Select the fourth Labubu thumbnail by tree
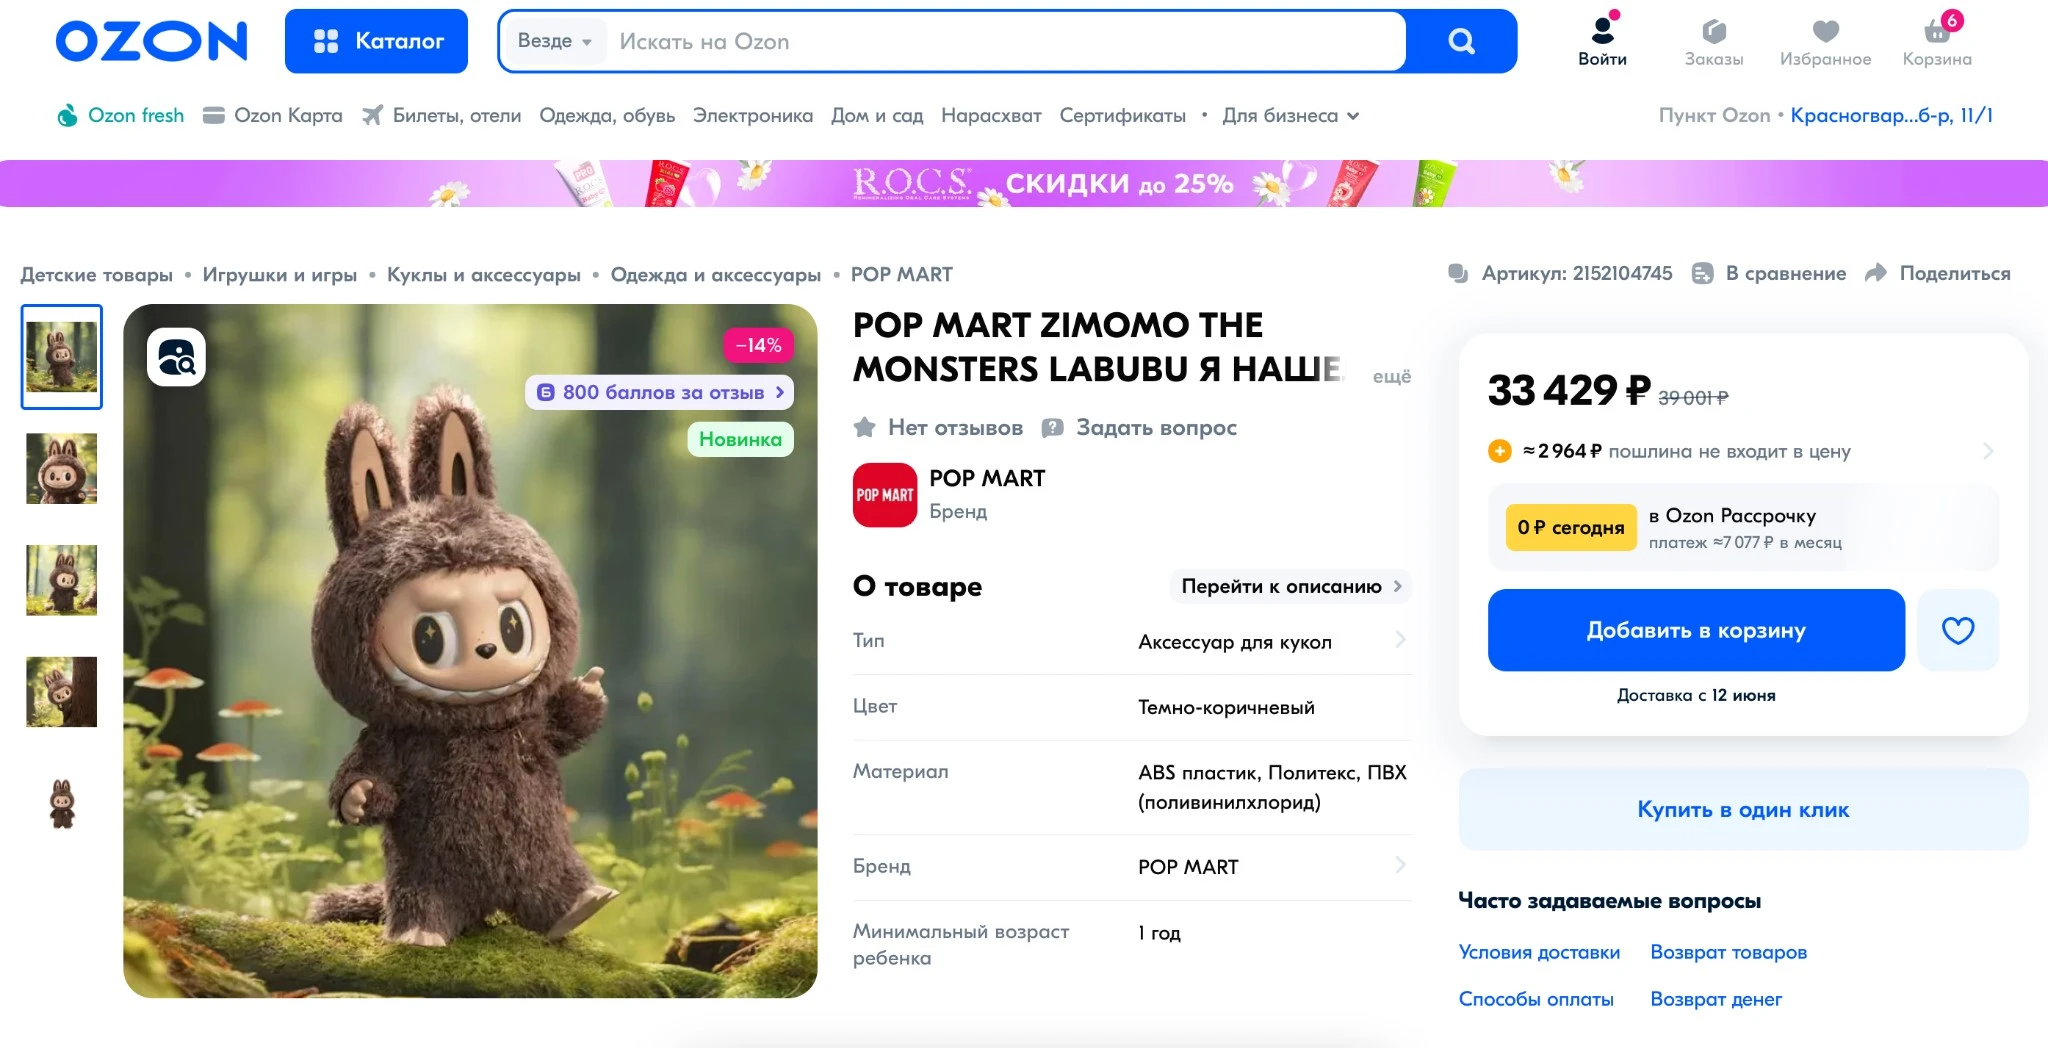The image size is (2048, 1048). 62,692
